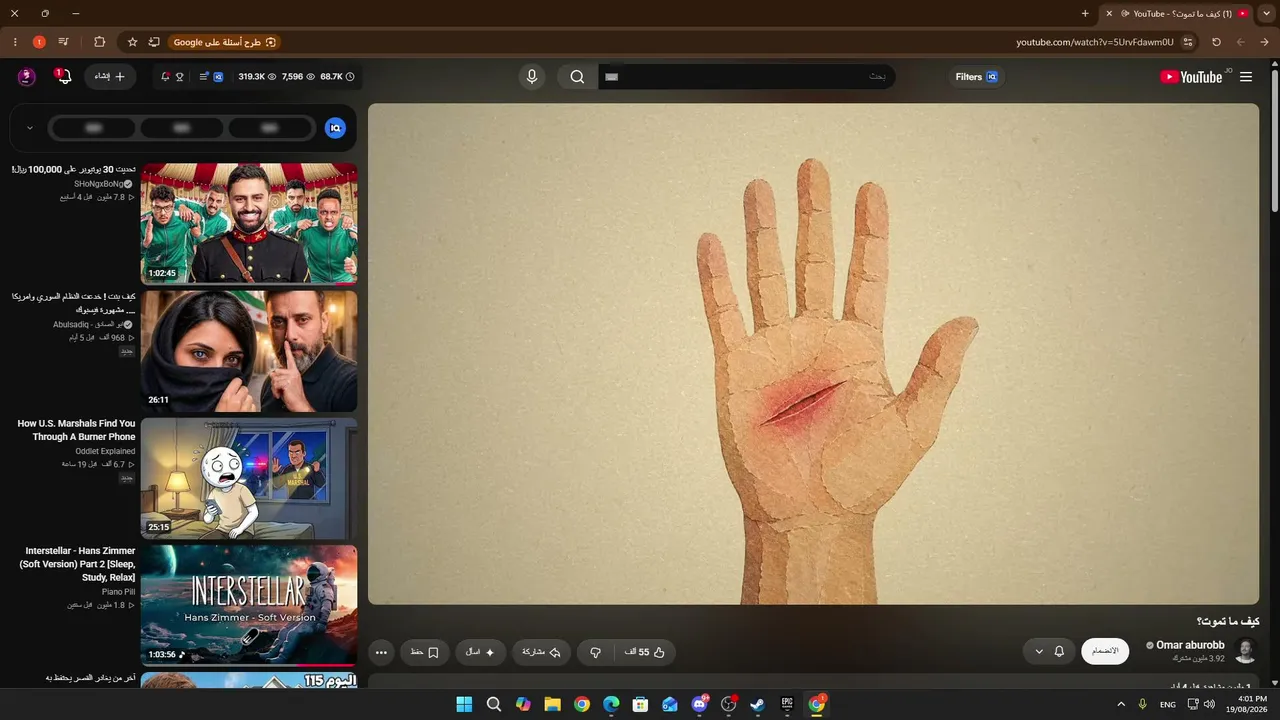This screenshot has height=720, width=1280.
Task: Open the media controls icon in Chrome toolbar
Action: point(64,42)
